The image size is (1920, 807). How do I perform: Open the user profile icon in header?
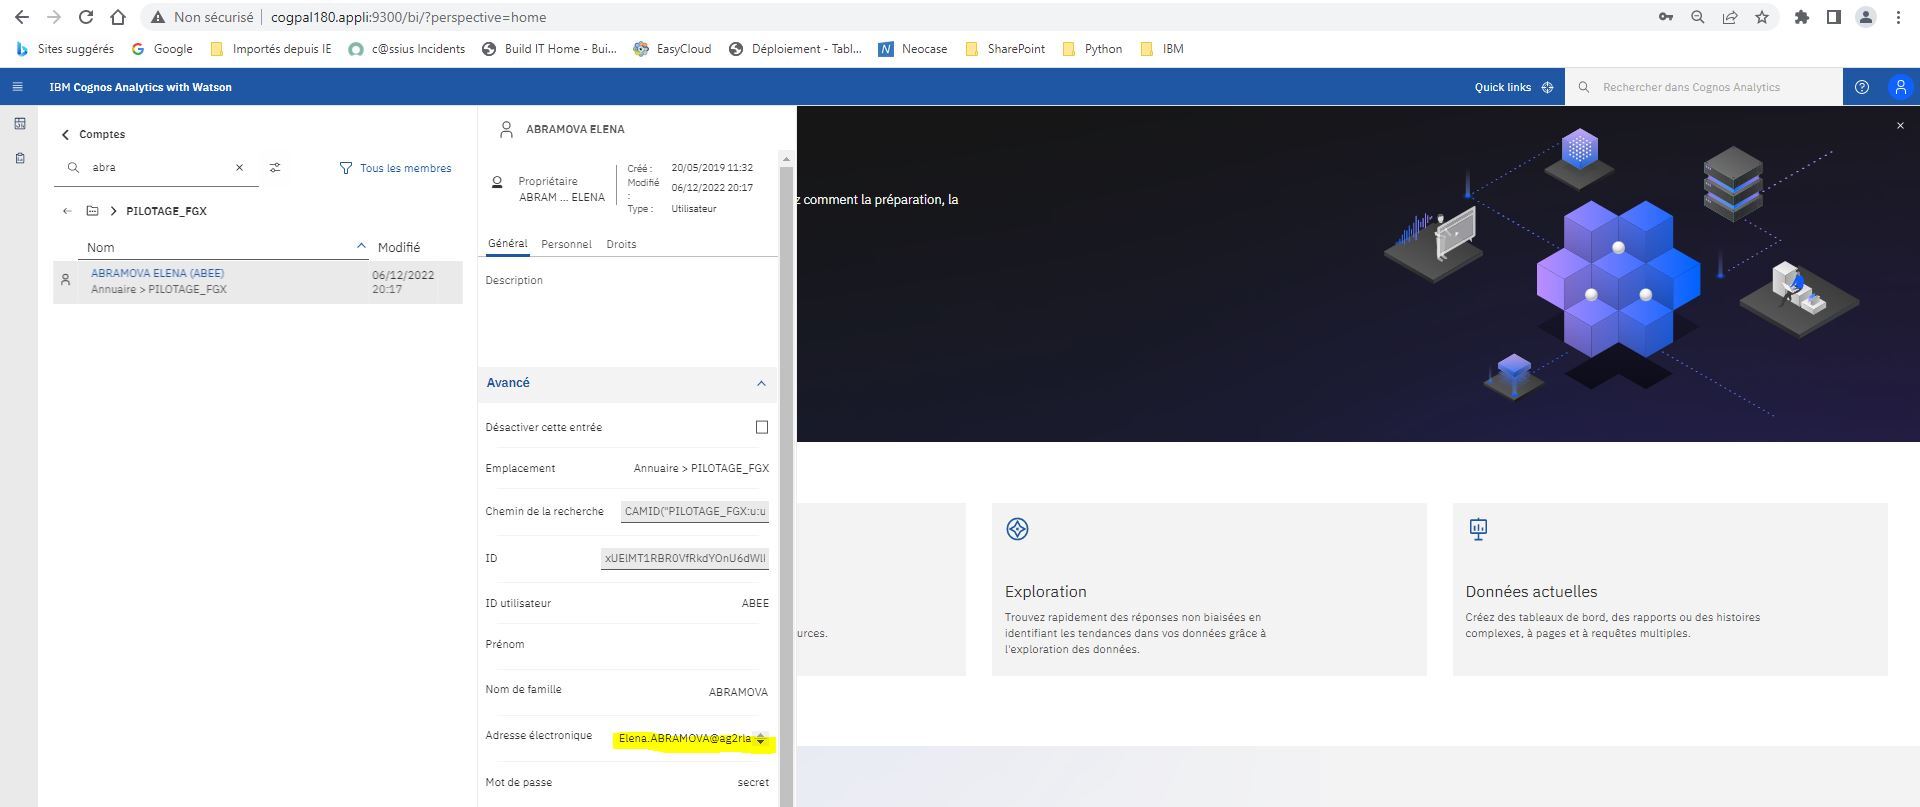[x=1900, y=87]
